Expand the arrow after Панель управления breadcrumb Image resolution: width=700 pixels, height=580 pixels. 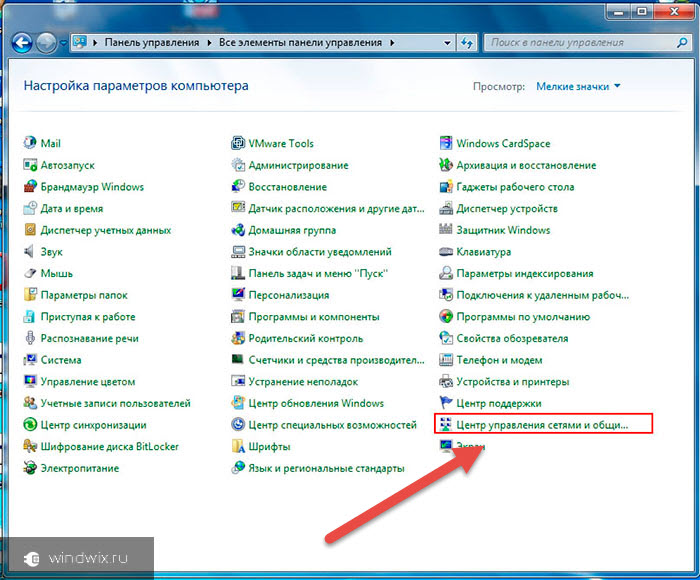pyautogui.click(x=209, y=43)
